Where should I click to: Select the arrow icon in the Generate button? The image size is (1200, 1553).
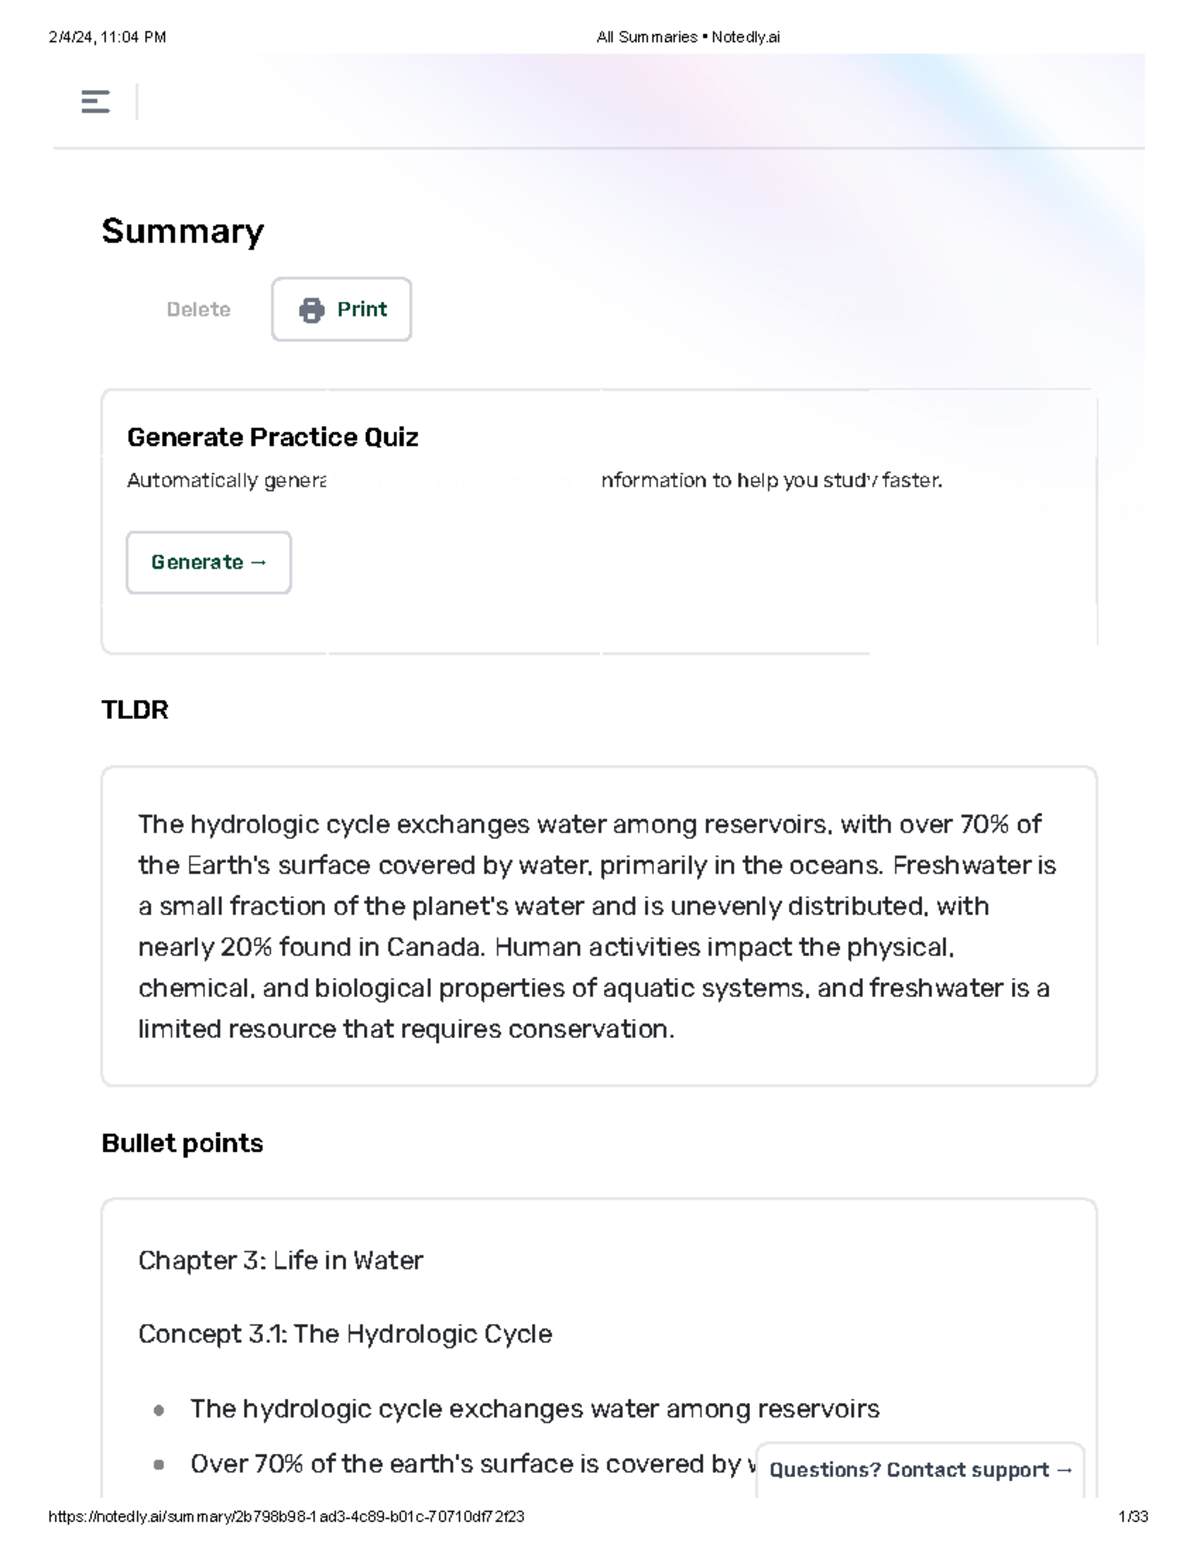257,562
